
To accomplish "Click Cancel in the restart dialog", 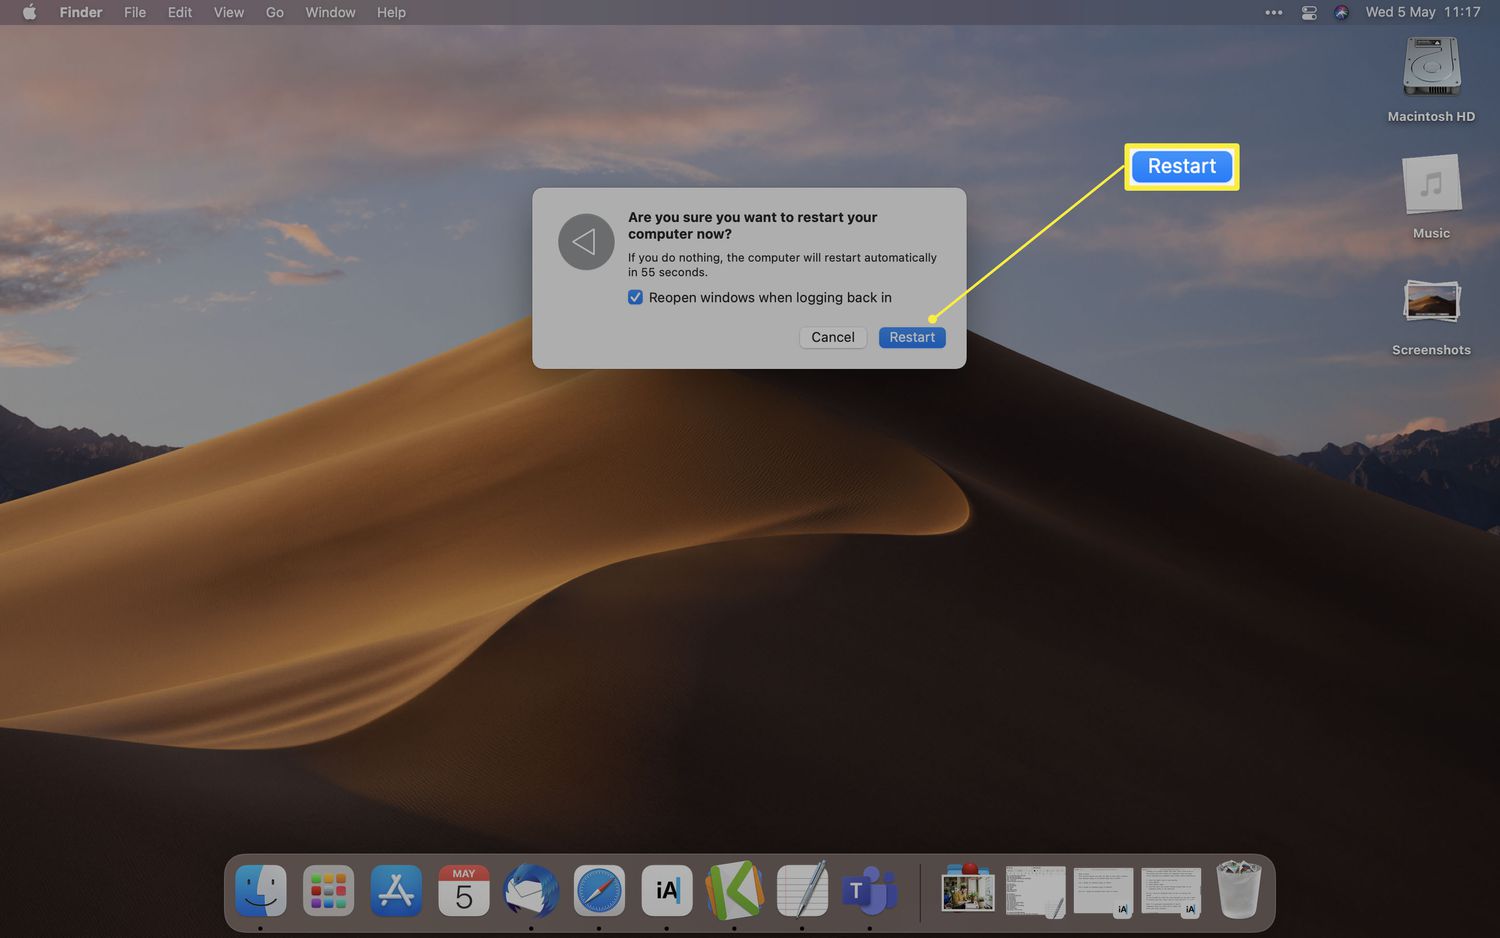I will click(832, 338).
